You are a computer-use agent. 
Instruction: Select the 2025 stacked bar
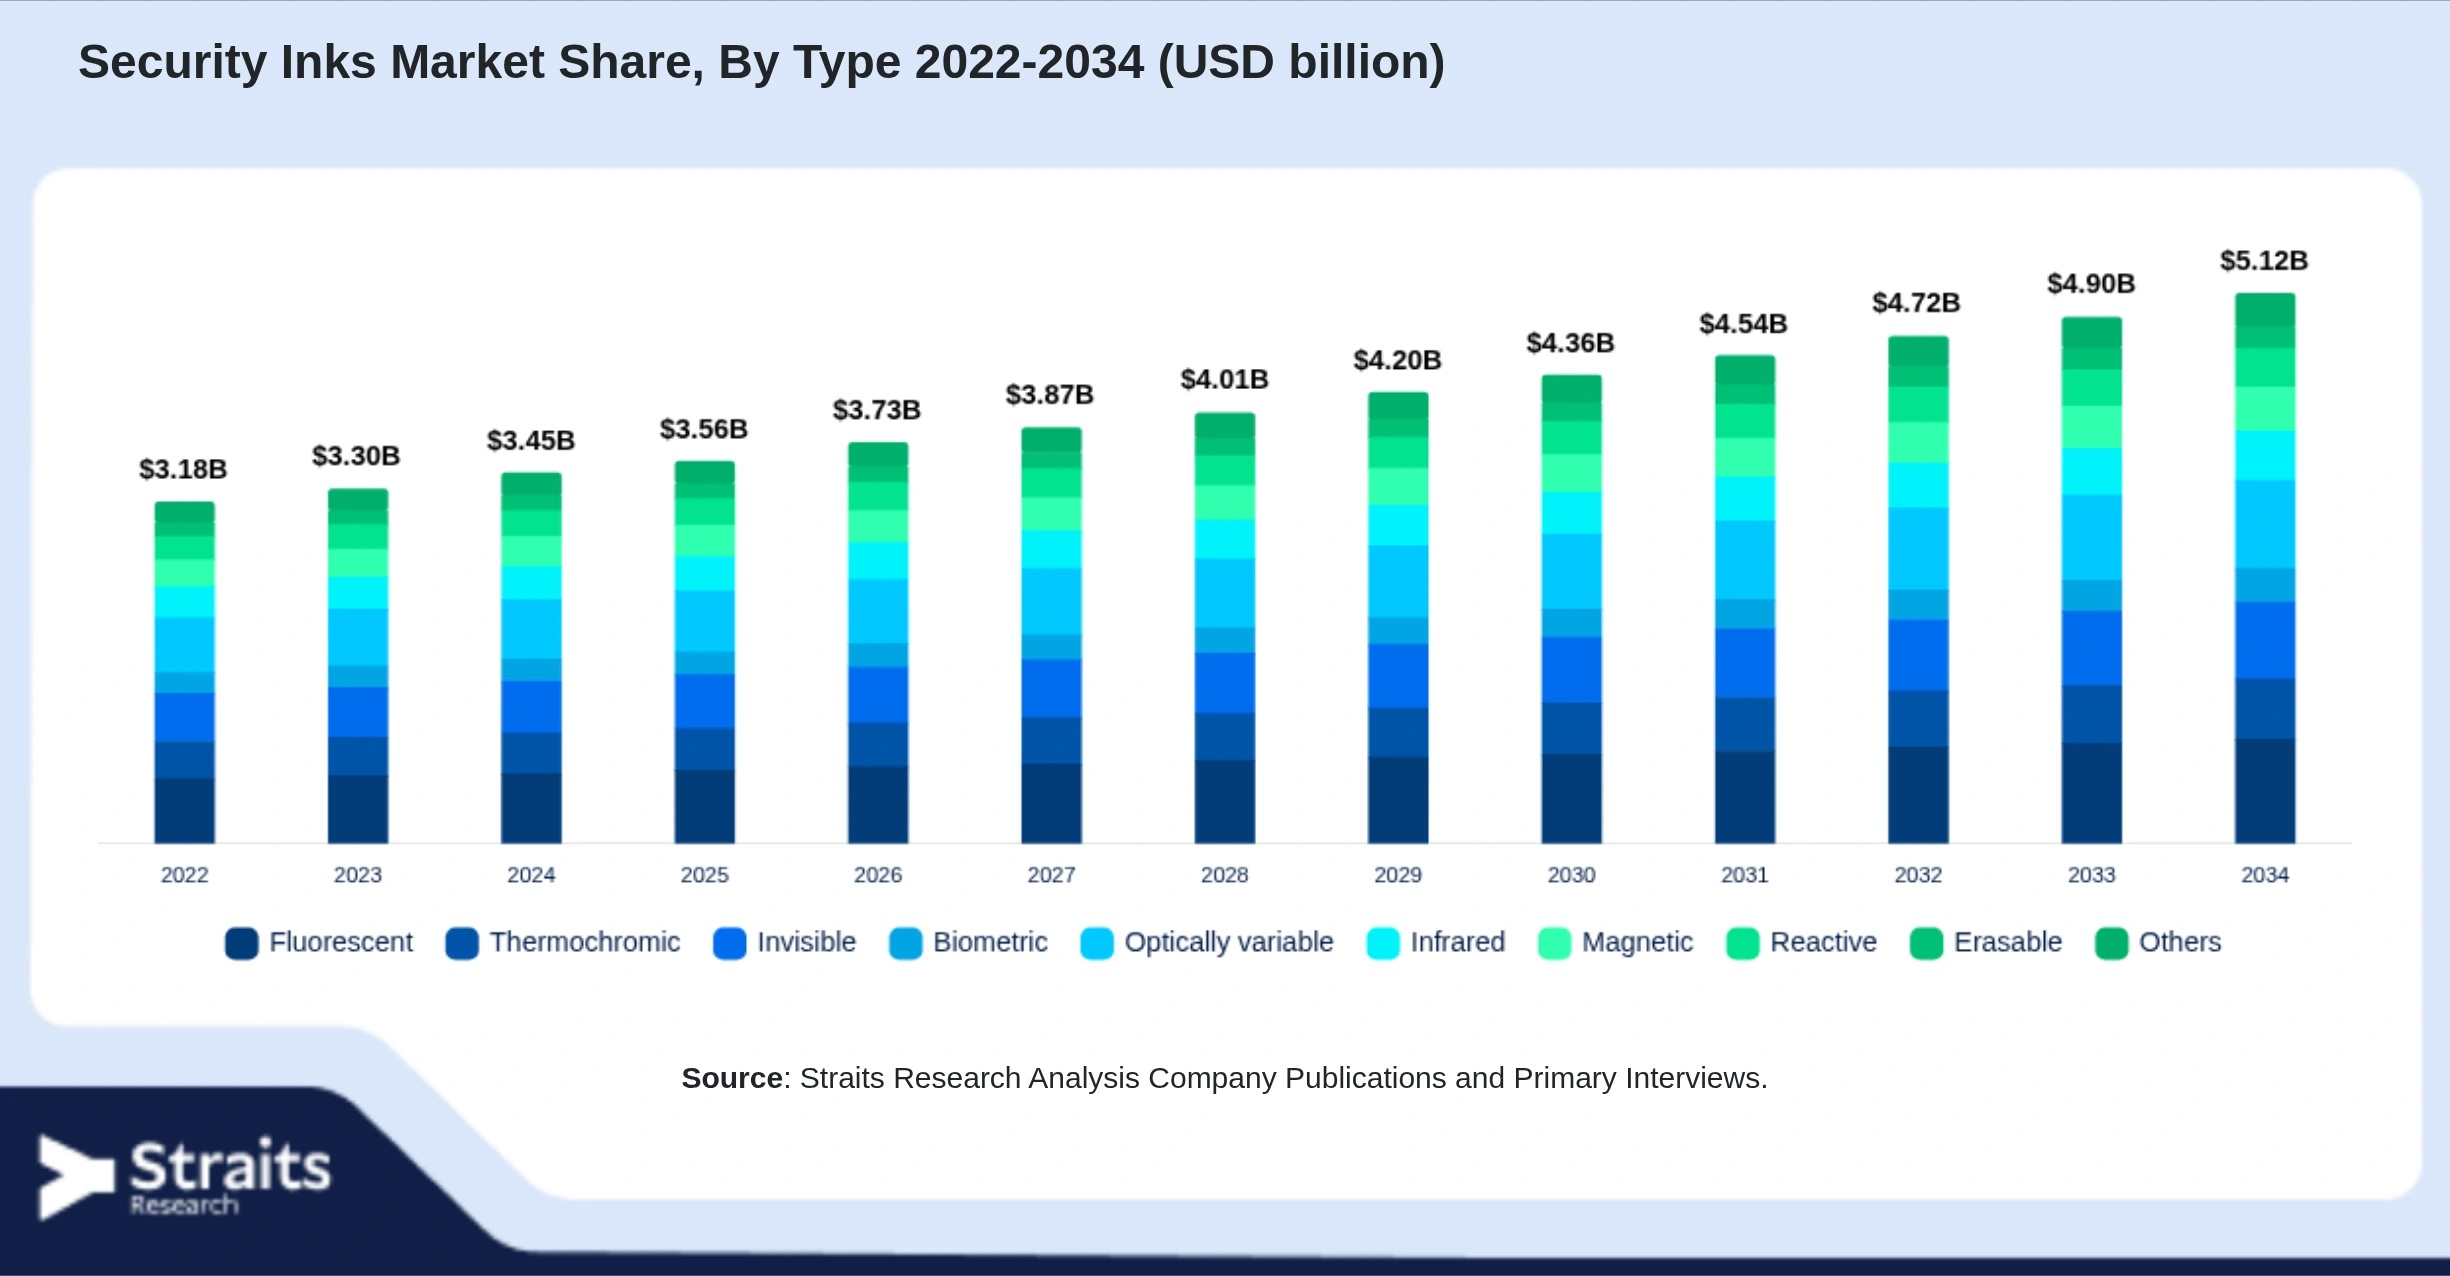click(705, 652)
